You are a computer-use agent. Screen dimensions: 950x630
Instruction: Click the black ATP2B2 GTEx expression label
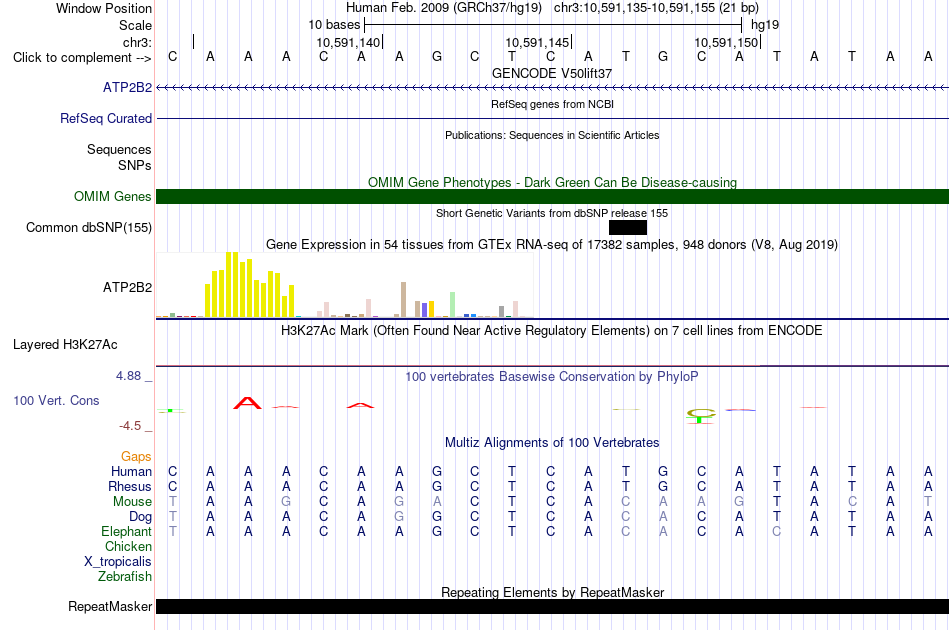pyautogui.click(x=127, y=287)
